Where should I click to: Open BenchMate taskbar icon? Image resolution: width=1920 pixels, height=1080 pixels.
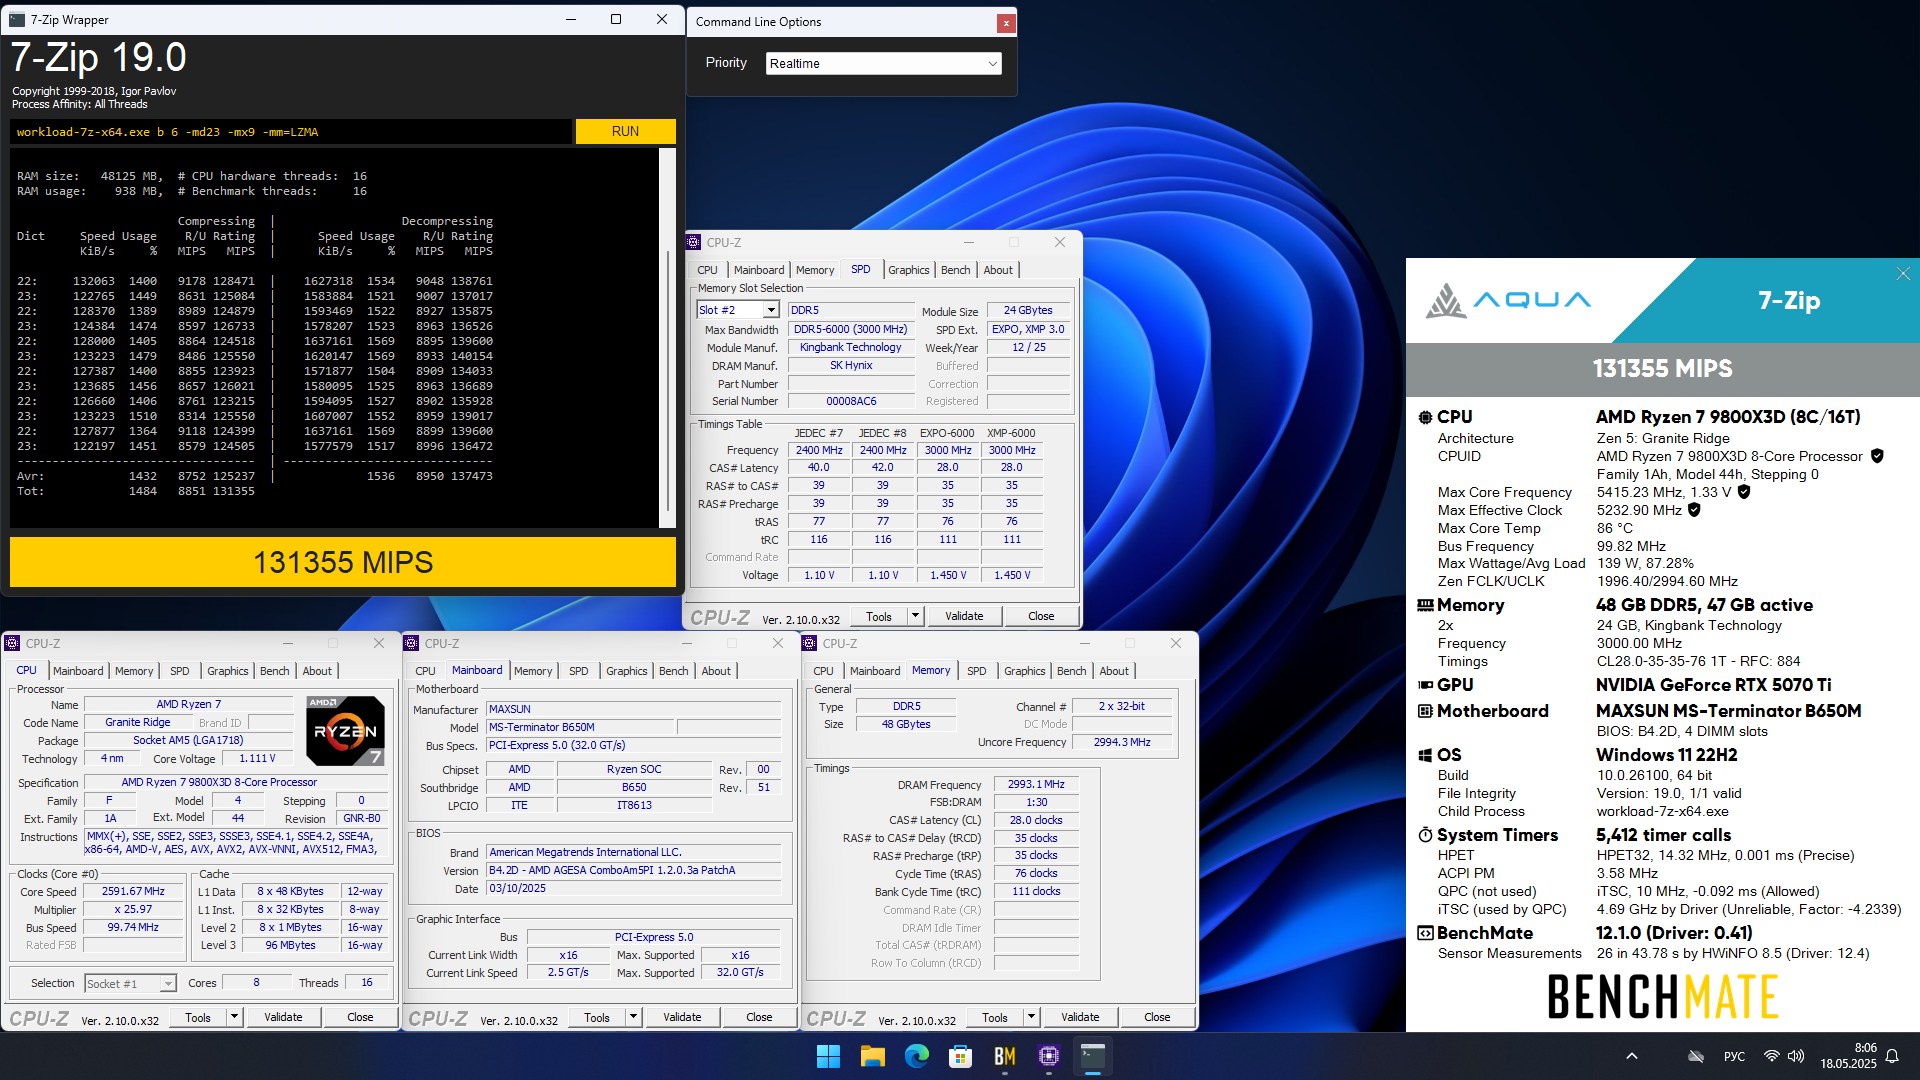point(1004,1056)
